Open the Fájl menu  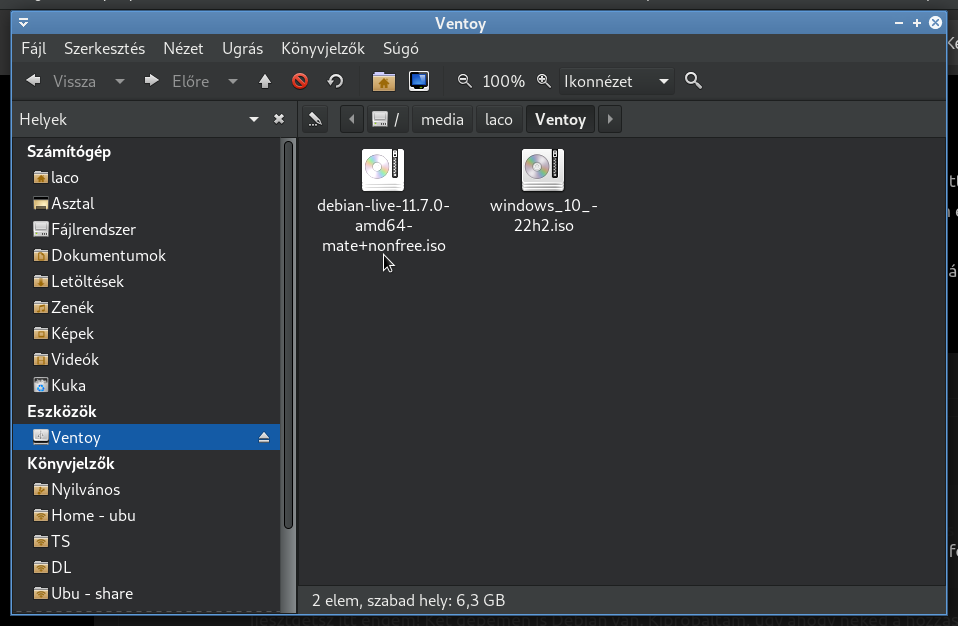tap(34, 49)
